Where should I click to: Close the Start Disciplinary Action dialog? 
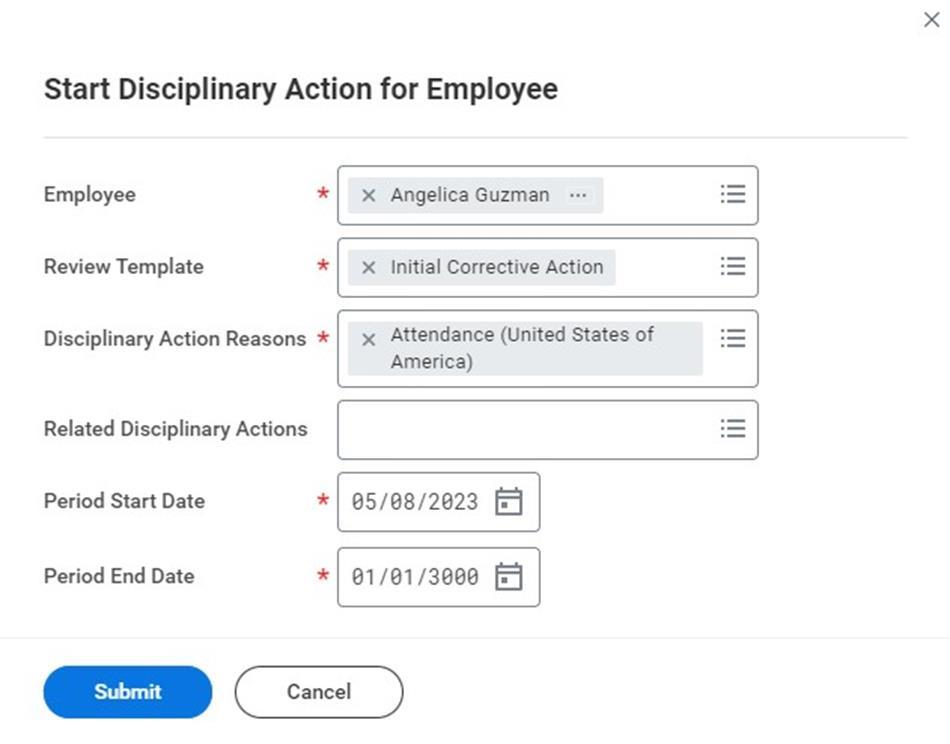(x=932, y=19)
